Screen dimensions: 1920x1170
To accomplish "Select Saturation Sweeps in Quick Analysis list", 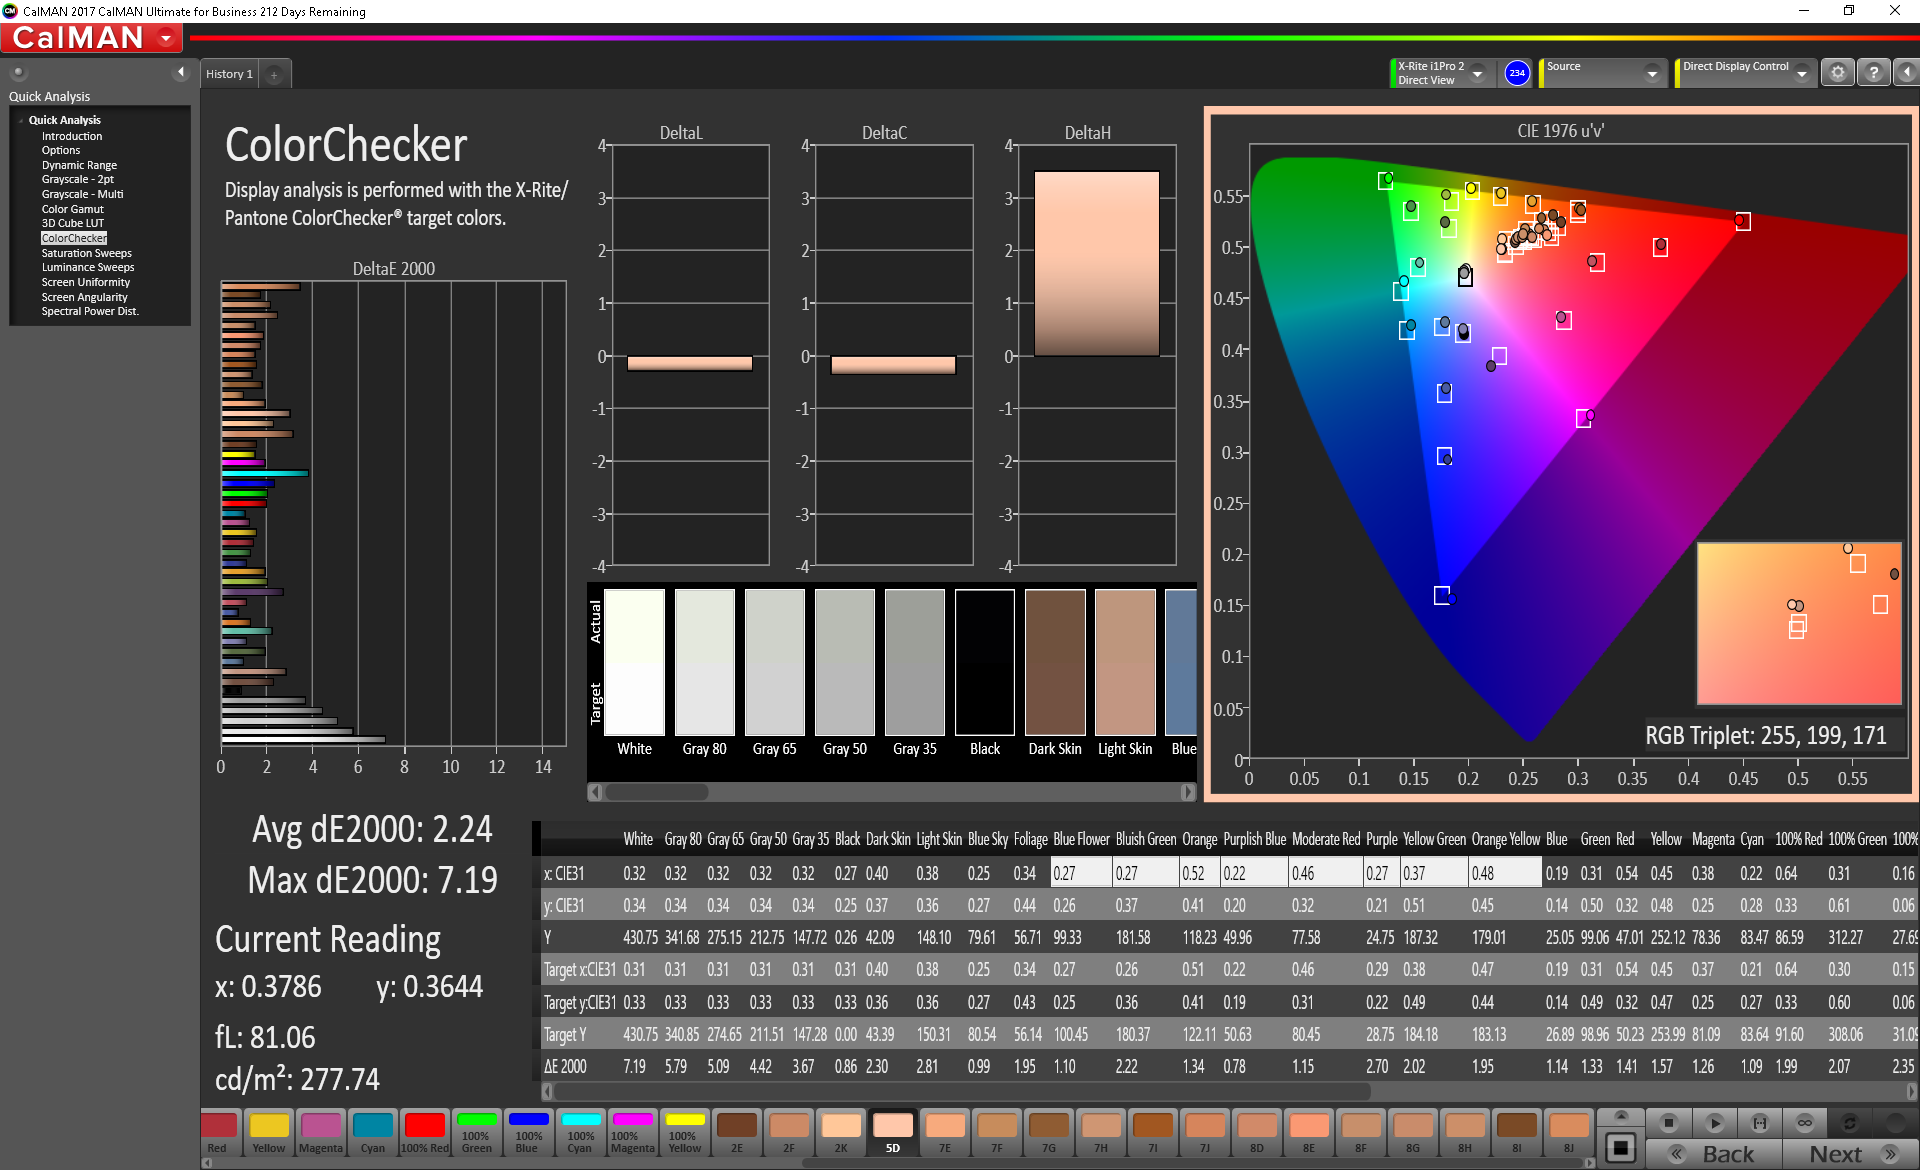I will point(86,253).
